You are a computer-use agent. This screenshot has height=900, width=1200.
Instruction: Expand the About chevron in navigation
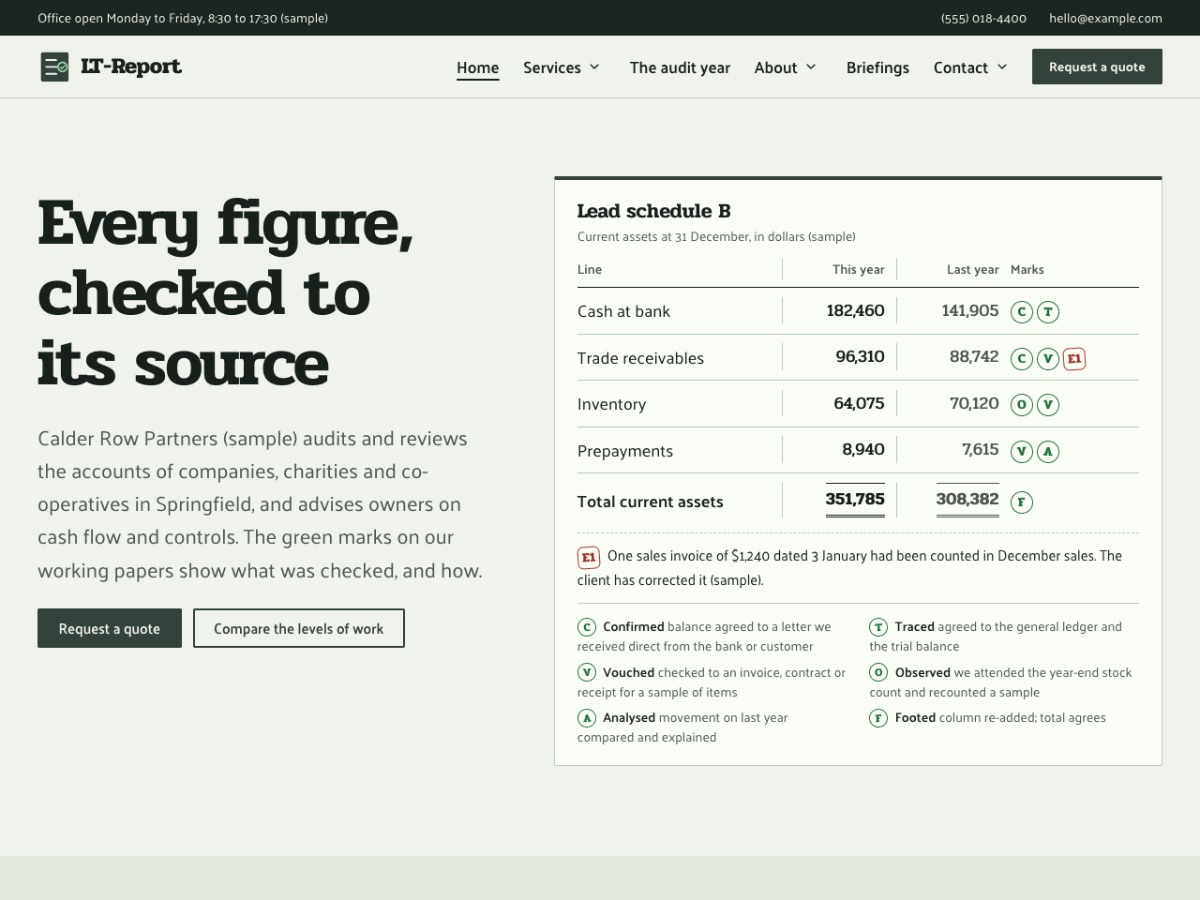click(x=811, y=67)
